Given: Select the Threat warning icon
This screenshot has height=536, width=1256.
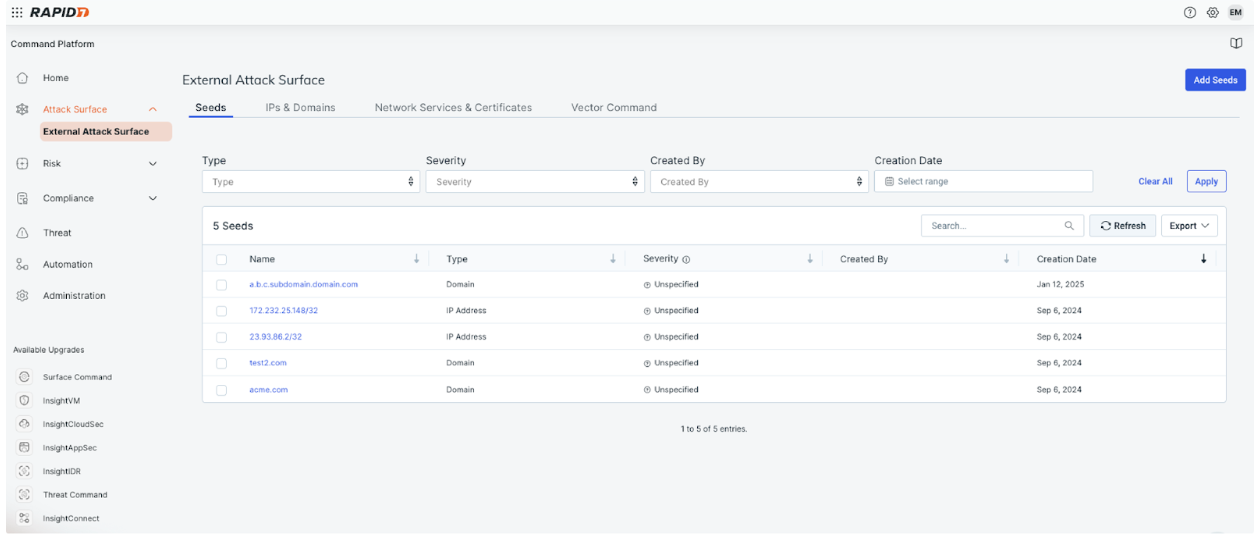Looking at the screenshot, I should pos(22,233).
